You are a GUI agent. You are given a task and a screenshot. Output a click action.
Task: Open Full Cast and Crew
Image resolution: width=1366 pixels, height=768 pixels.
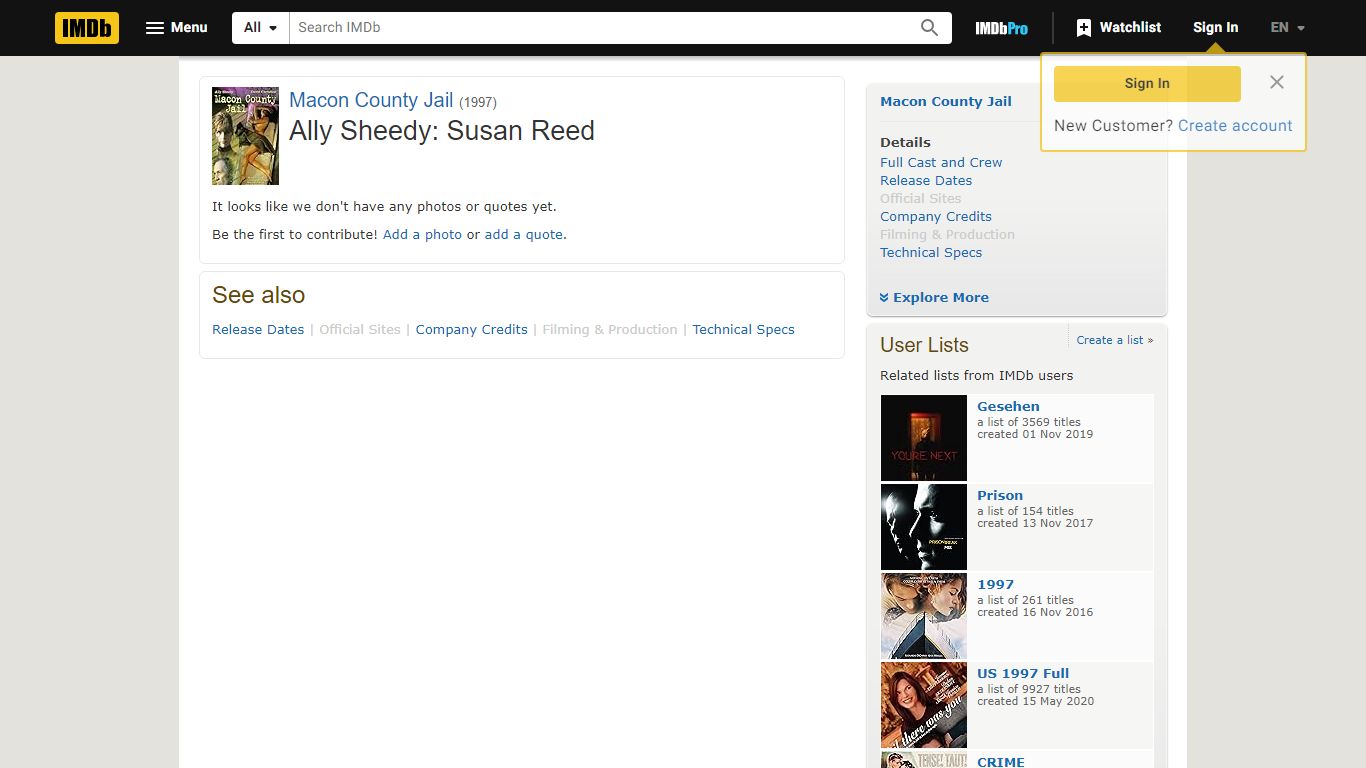click(941, 163)
